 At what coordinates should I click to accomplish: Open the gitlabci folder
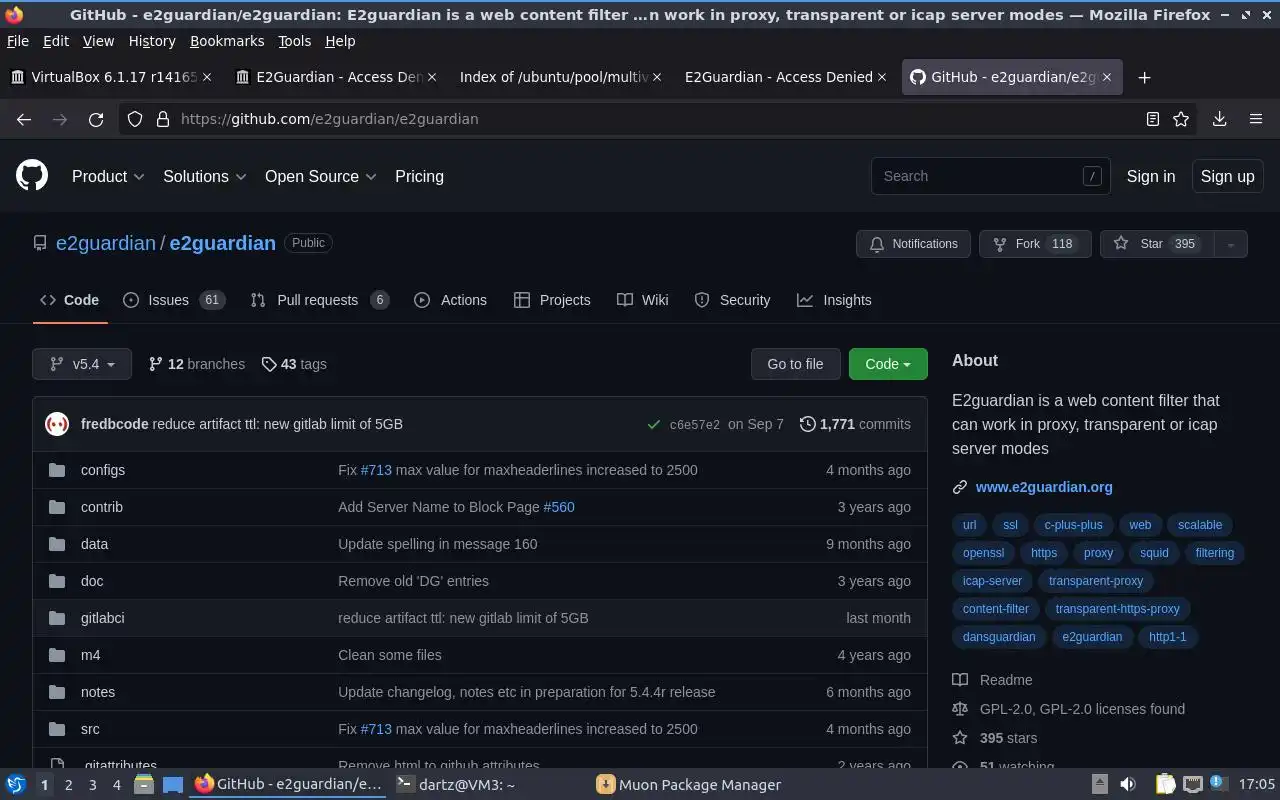tap(102, 618)
